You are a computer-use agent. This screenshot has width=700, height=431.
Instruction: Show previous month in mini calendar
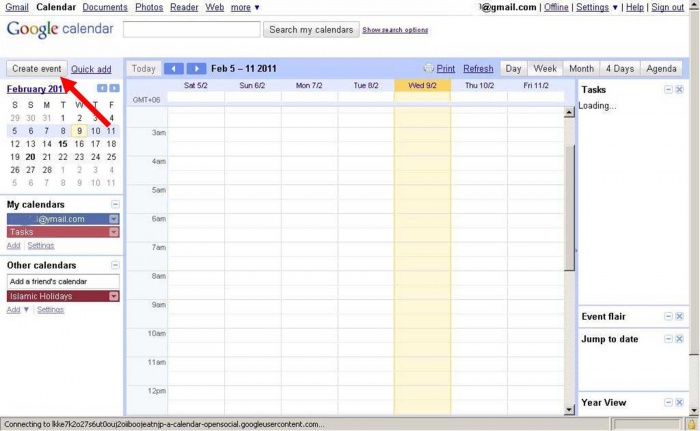pos(102,88)
